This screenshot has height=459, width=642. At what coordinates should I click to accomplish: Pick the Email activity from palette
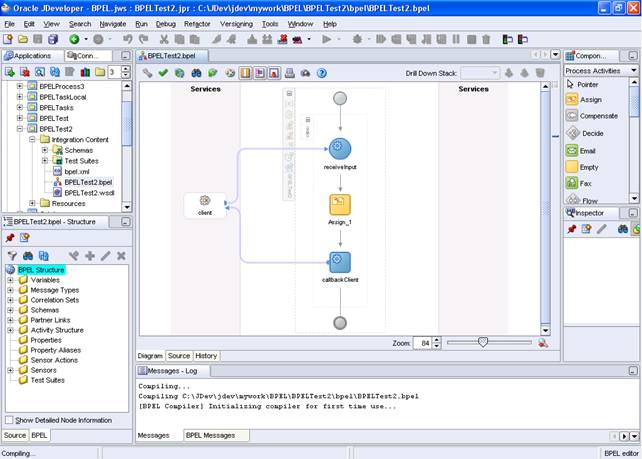(587, 150)
